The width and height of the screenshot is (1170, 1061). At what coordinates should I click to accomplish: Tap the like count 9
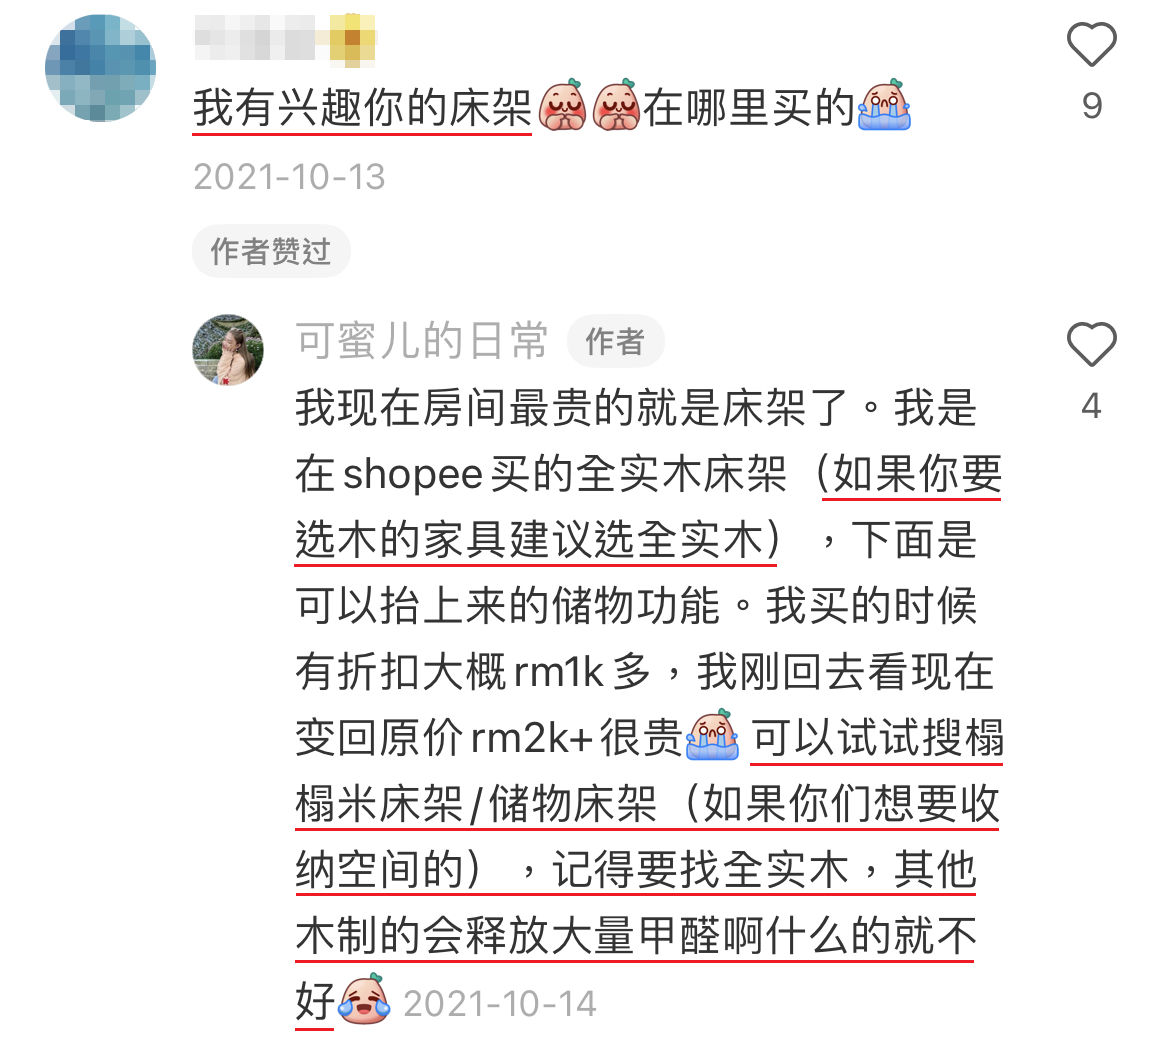point(1092,106)
